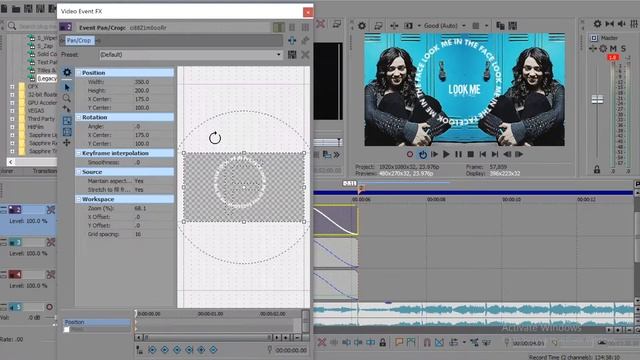Click Sync Cursor in keyframe controller
The height and width of the screenshot is (360, 640).
[x=140, y=350]
